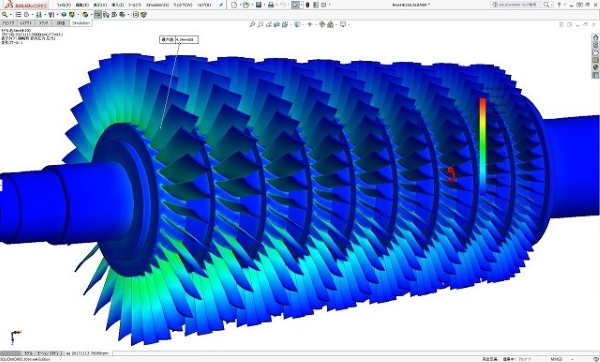Open the Simulation menu in menu bar

tap(157, 5)
